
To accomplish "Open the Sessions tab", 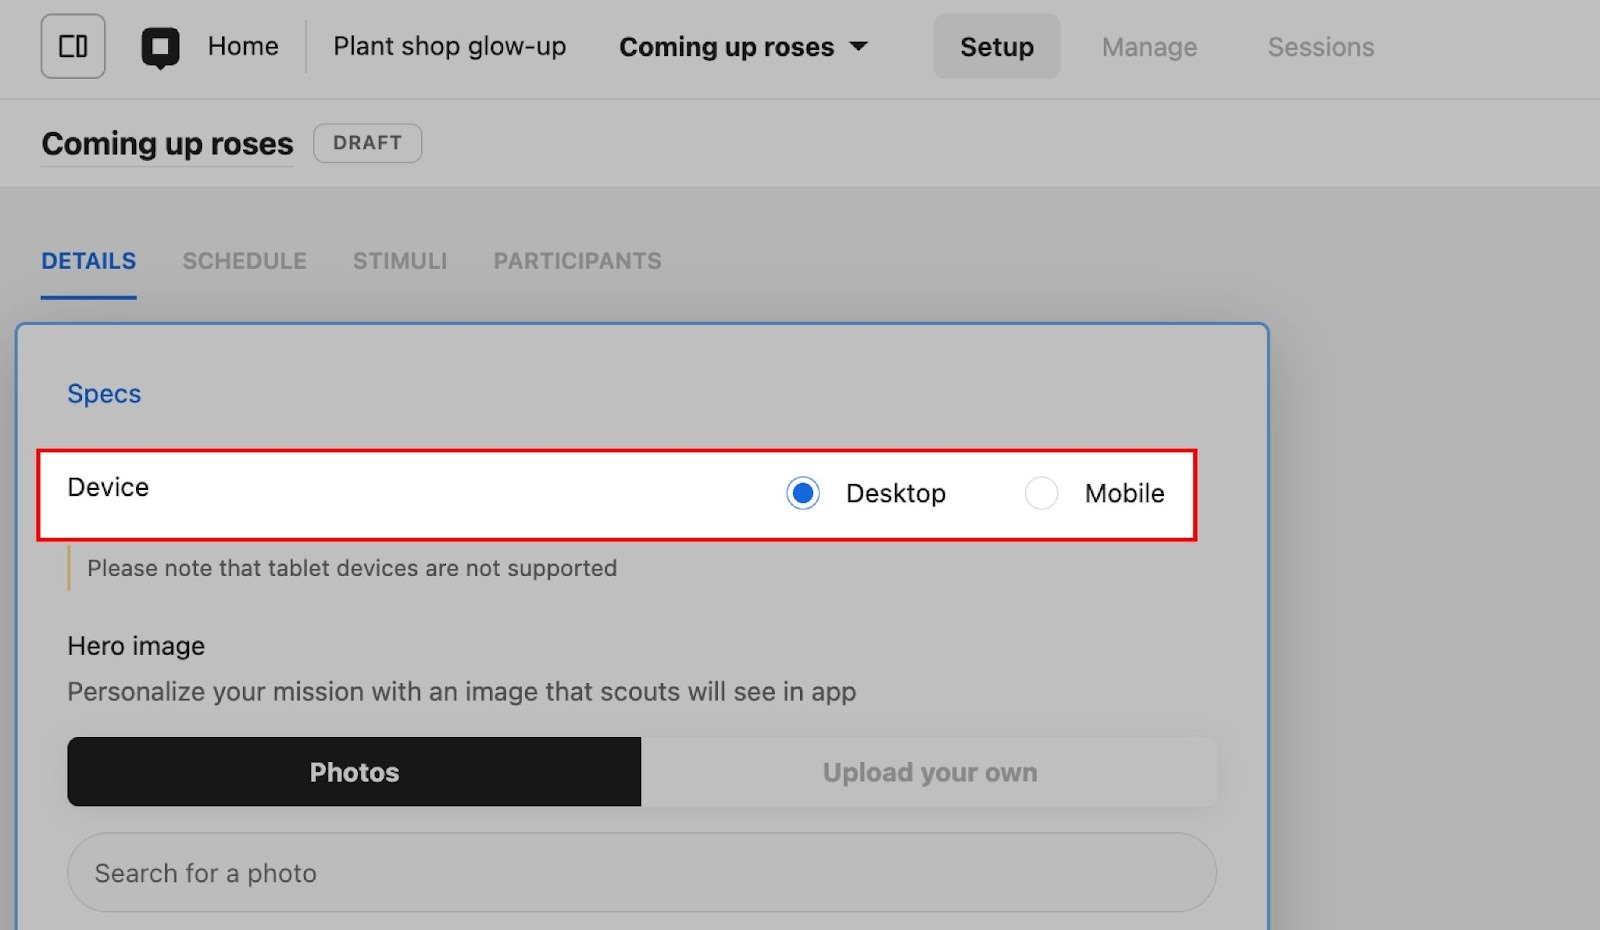I will (x=1320, y=47).
